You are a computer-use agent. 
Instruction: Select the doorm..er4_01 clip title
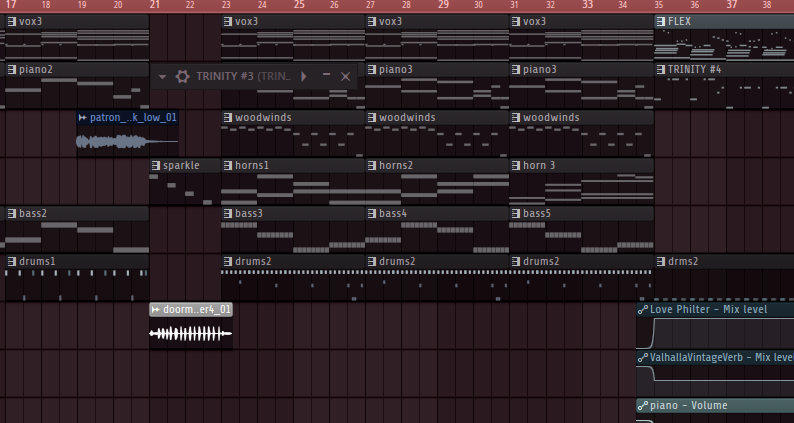(196, 310)
